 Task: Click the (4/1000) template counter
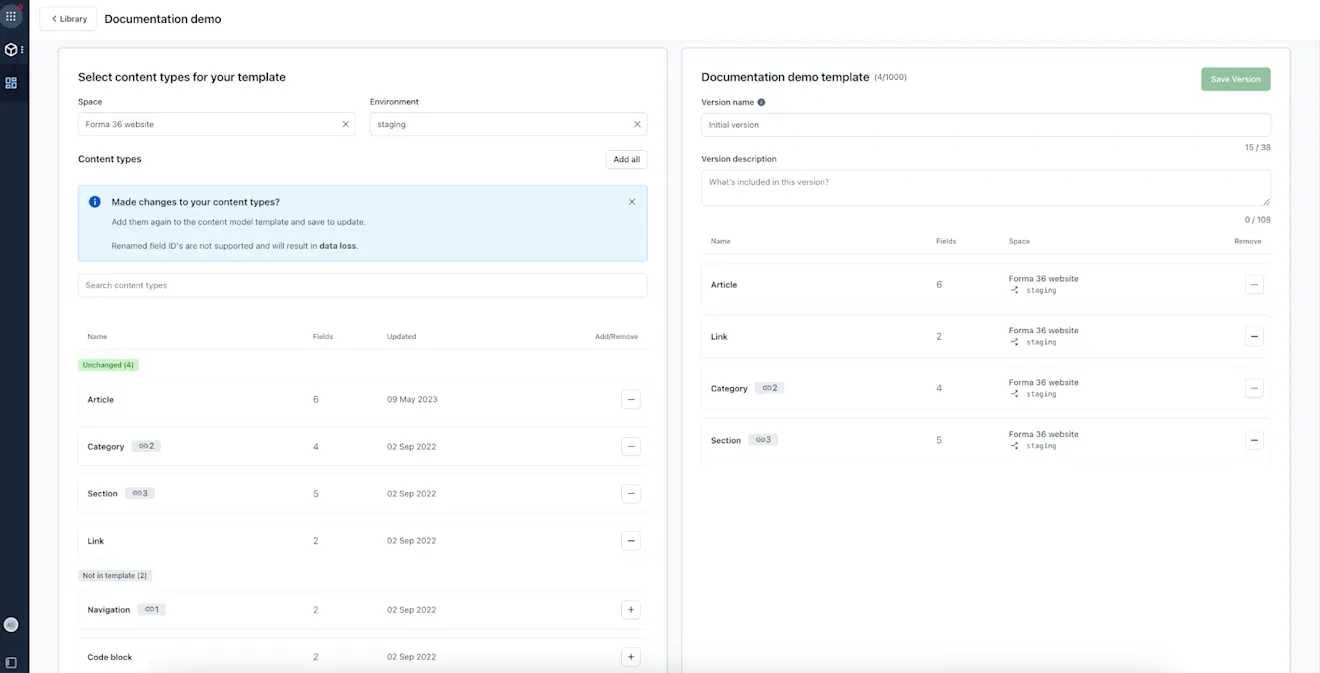click(890, 77)
